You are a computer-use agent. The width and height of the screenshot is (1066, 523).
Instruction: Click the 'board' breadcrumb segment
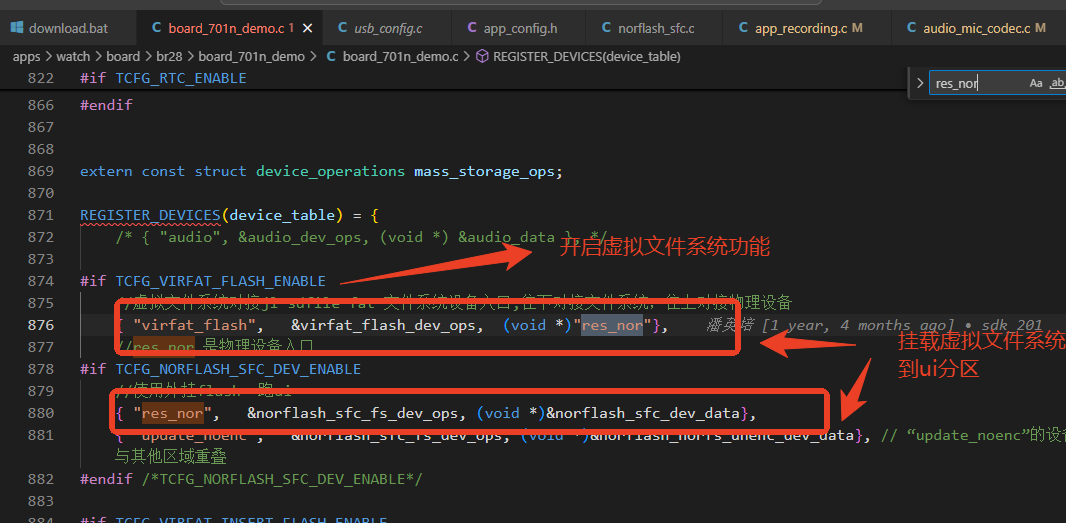123,56
